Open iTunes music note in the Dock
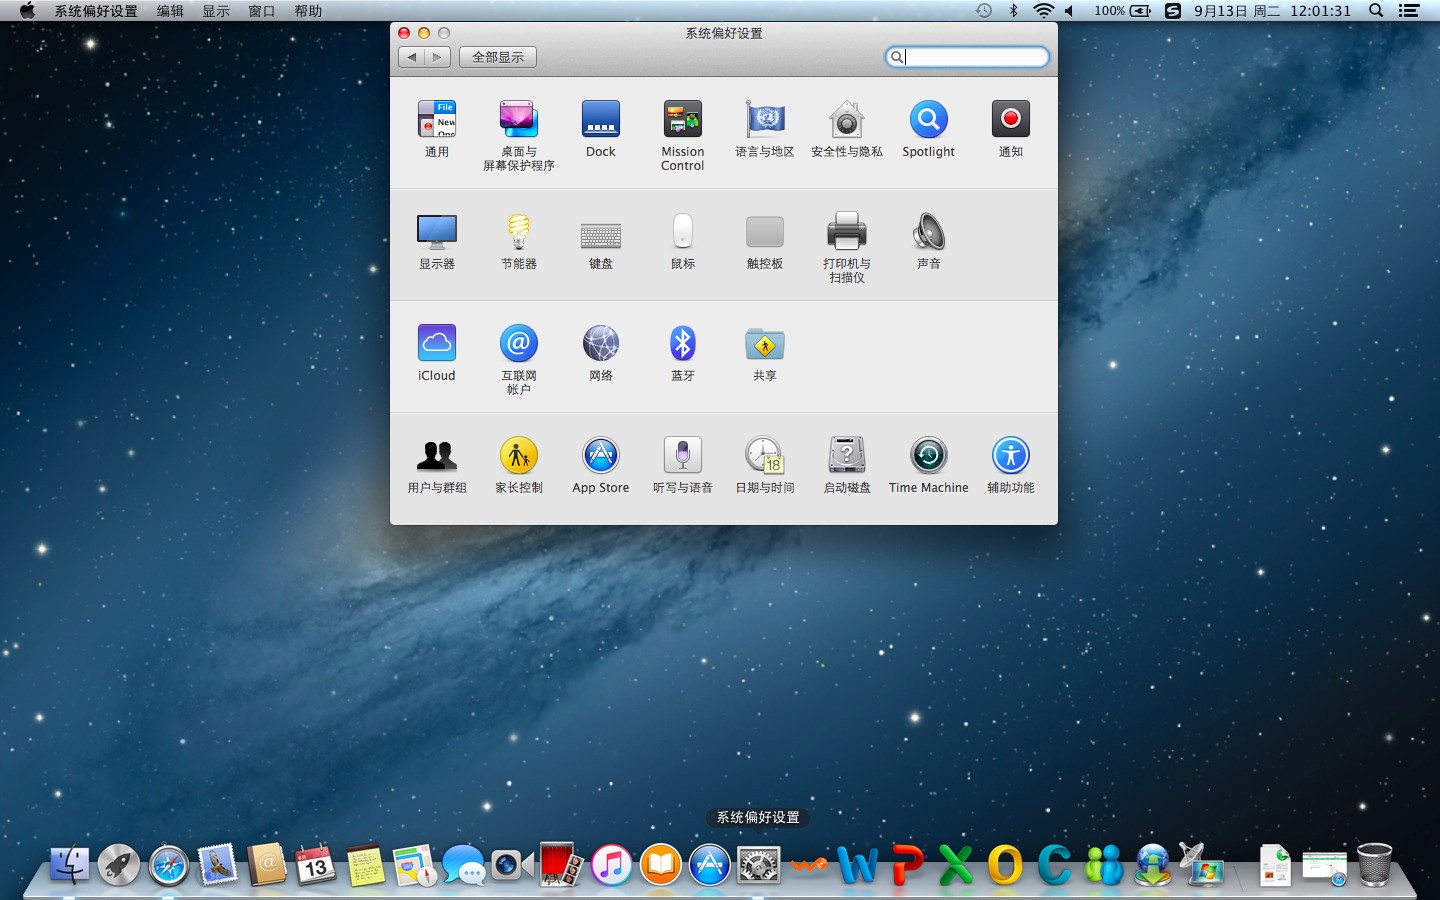1440x900 pixels. 611,865
